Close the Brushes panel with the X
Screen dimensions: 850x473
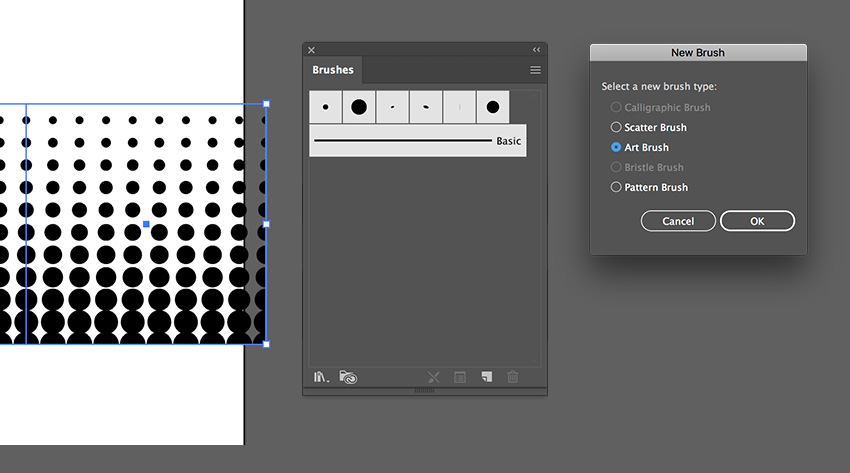click(311, 50)
